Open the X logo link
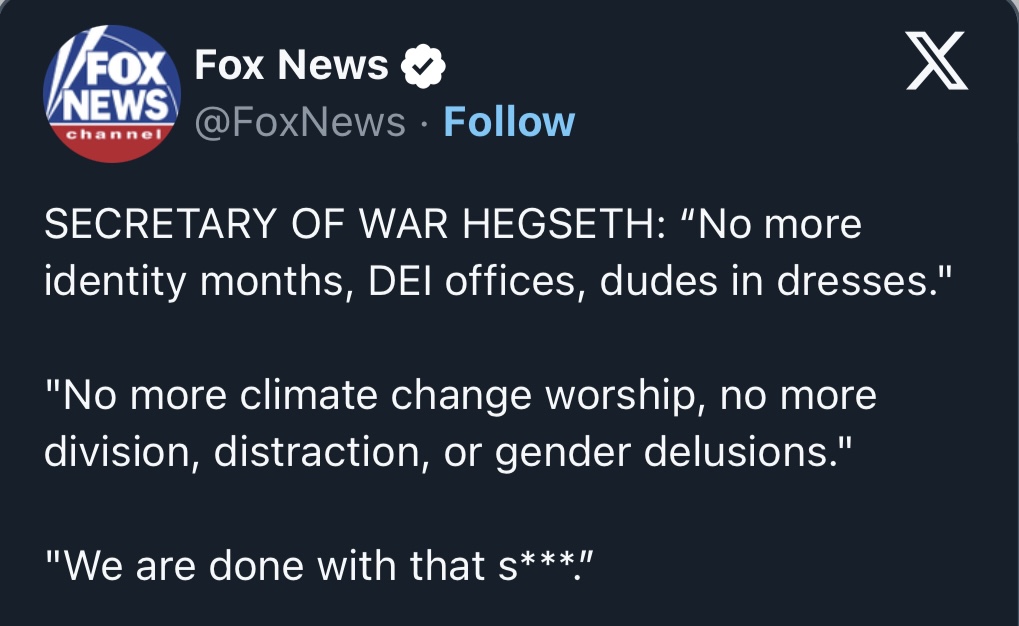The image size is (1019, 626). click(x=936, y=61)
